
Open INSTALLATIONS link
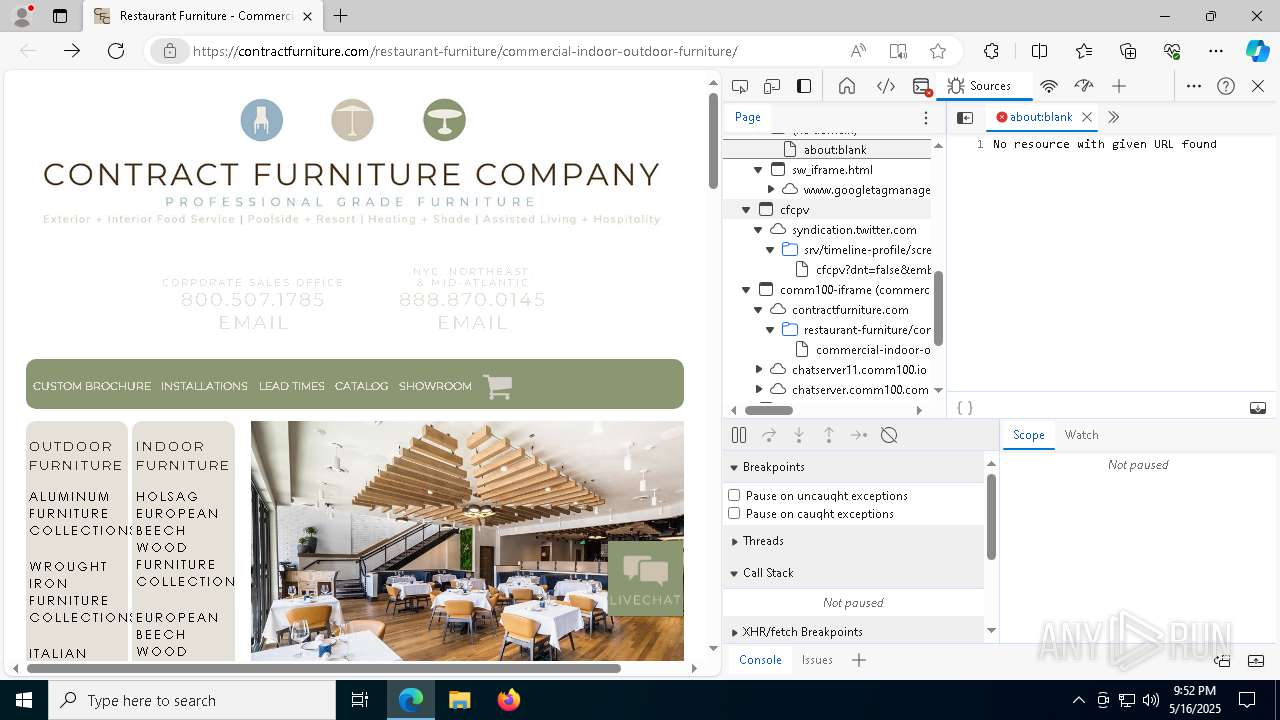pos(204,386)
